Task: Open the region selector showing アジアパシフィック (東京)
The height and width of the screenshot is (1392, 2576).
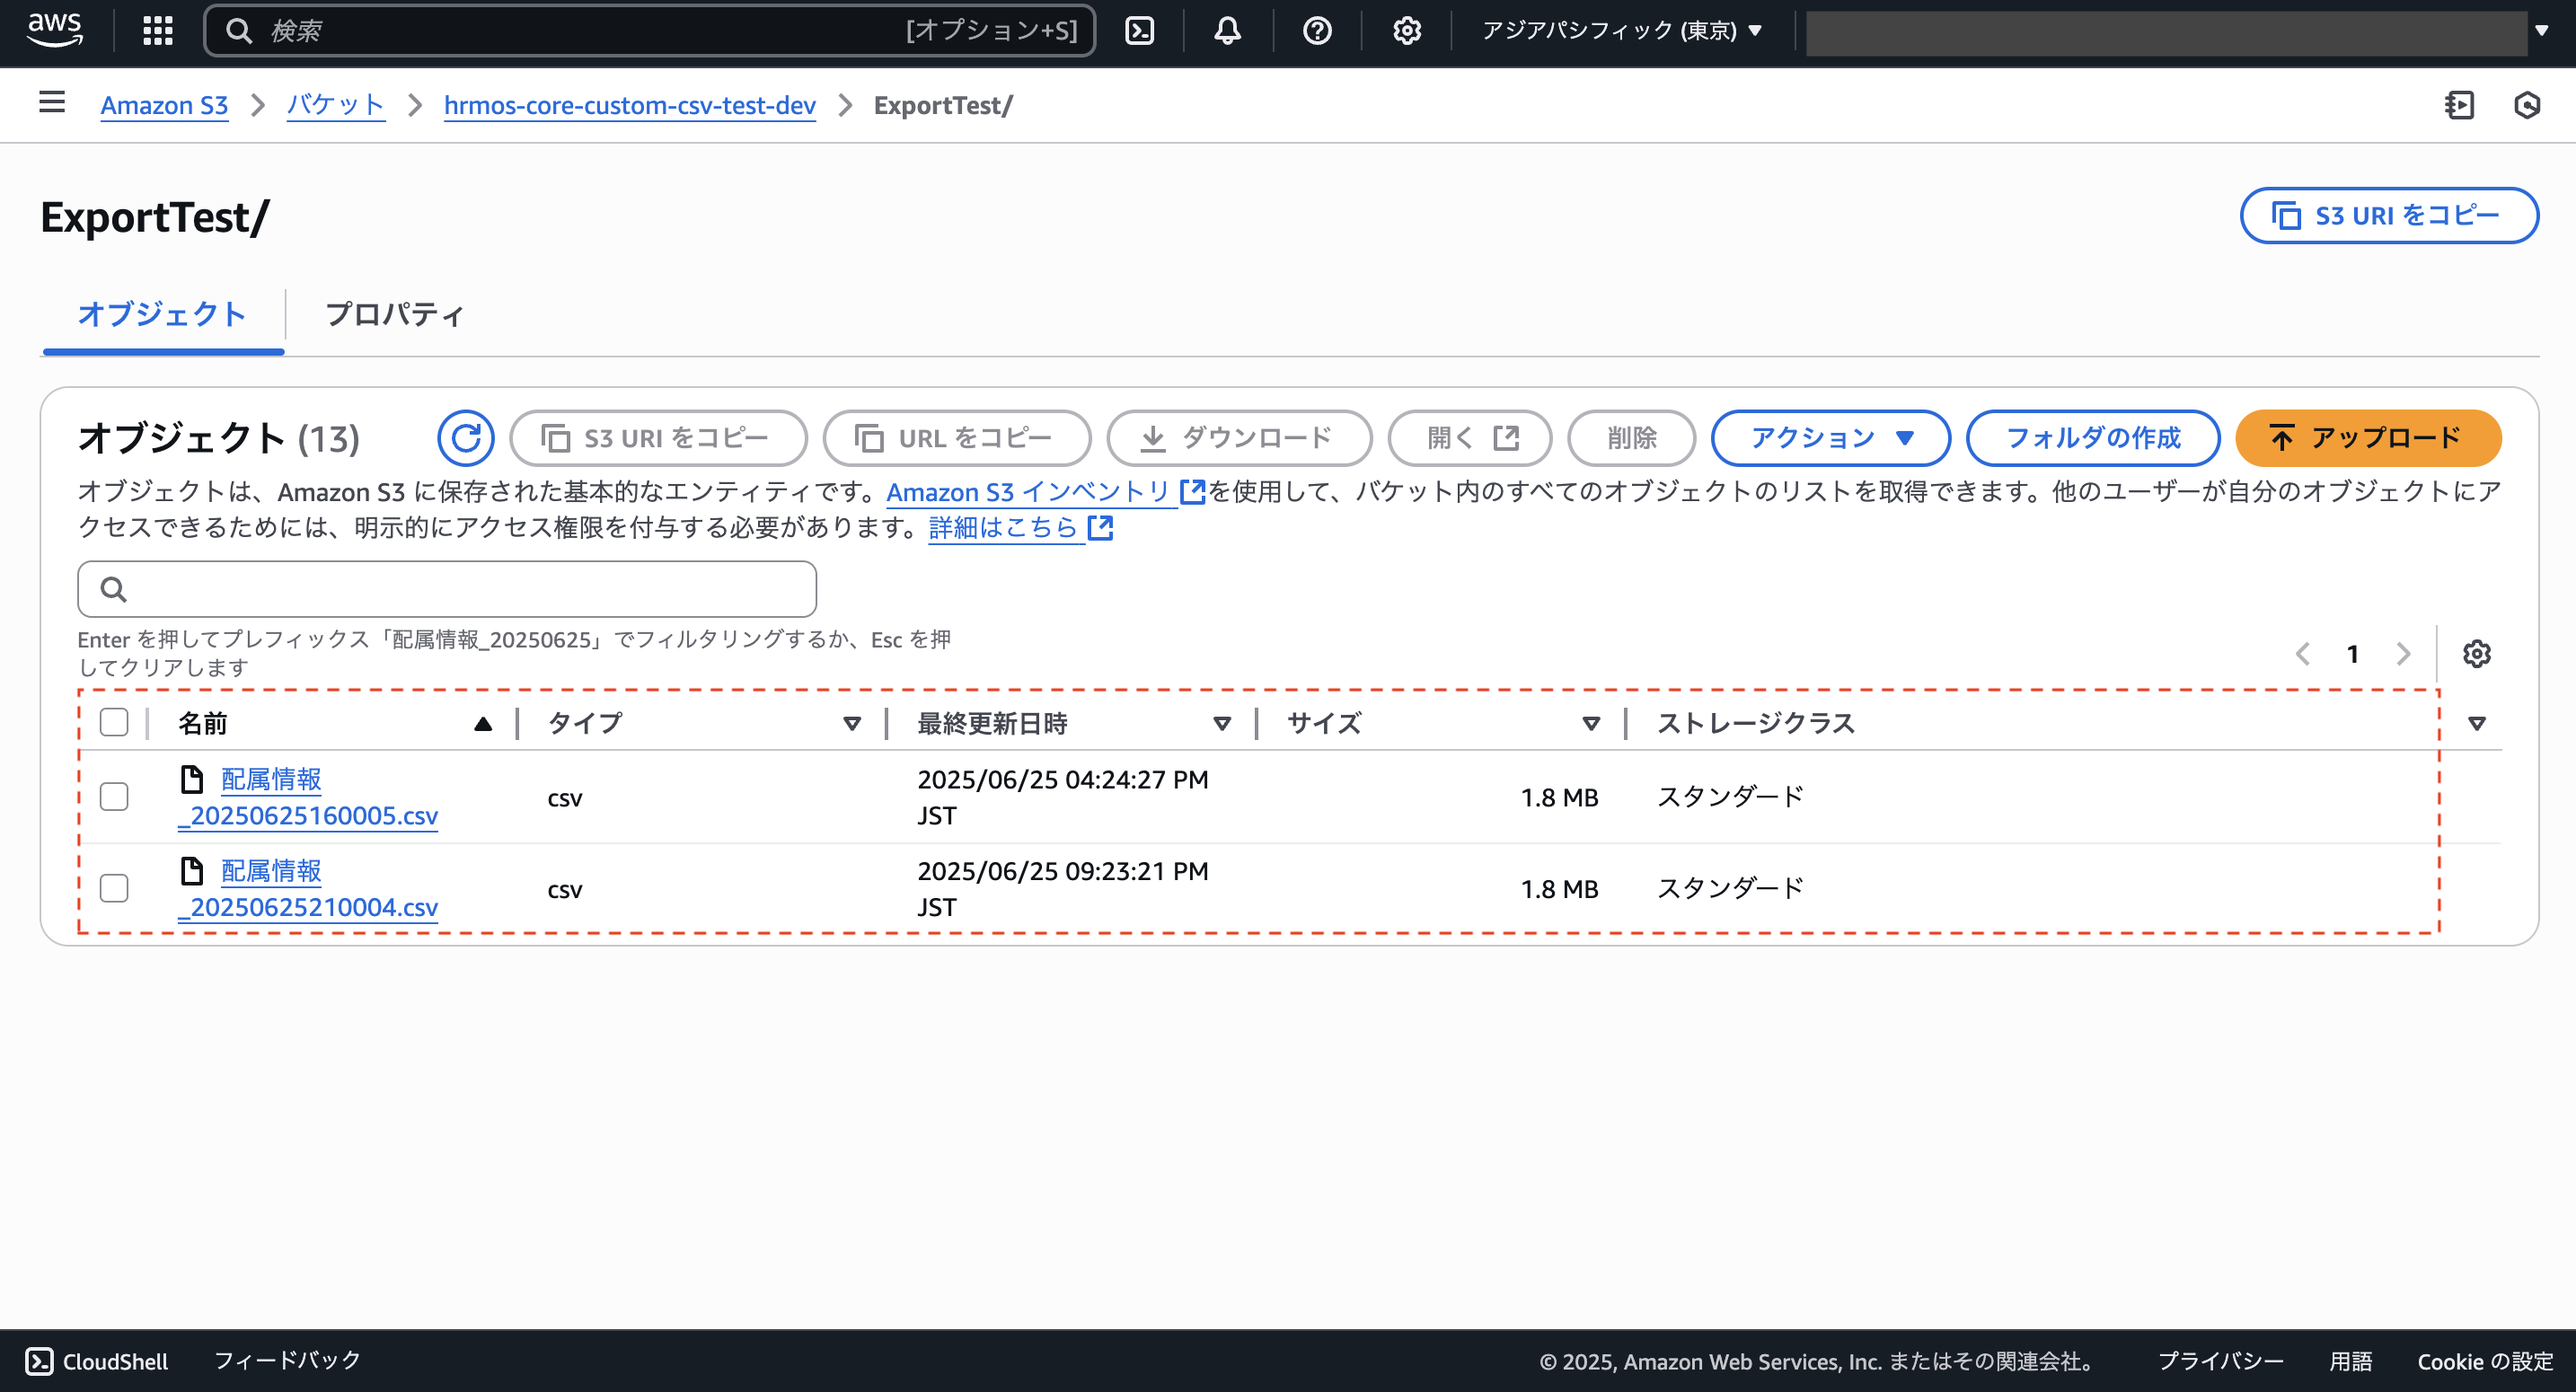Action: point(1620,31)
